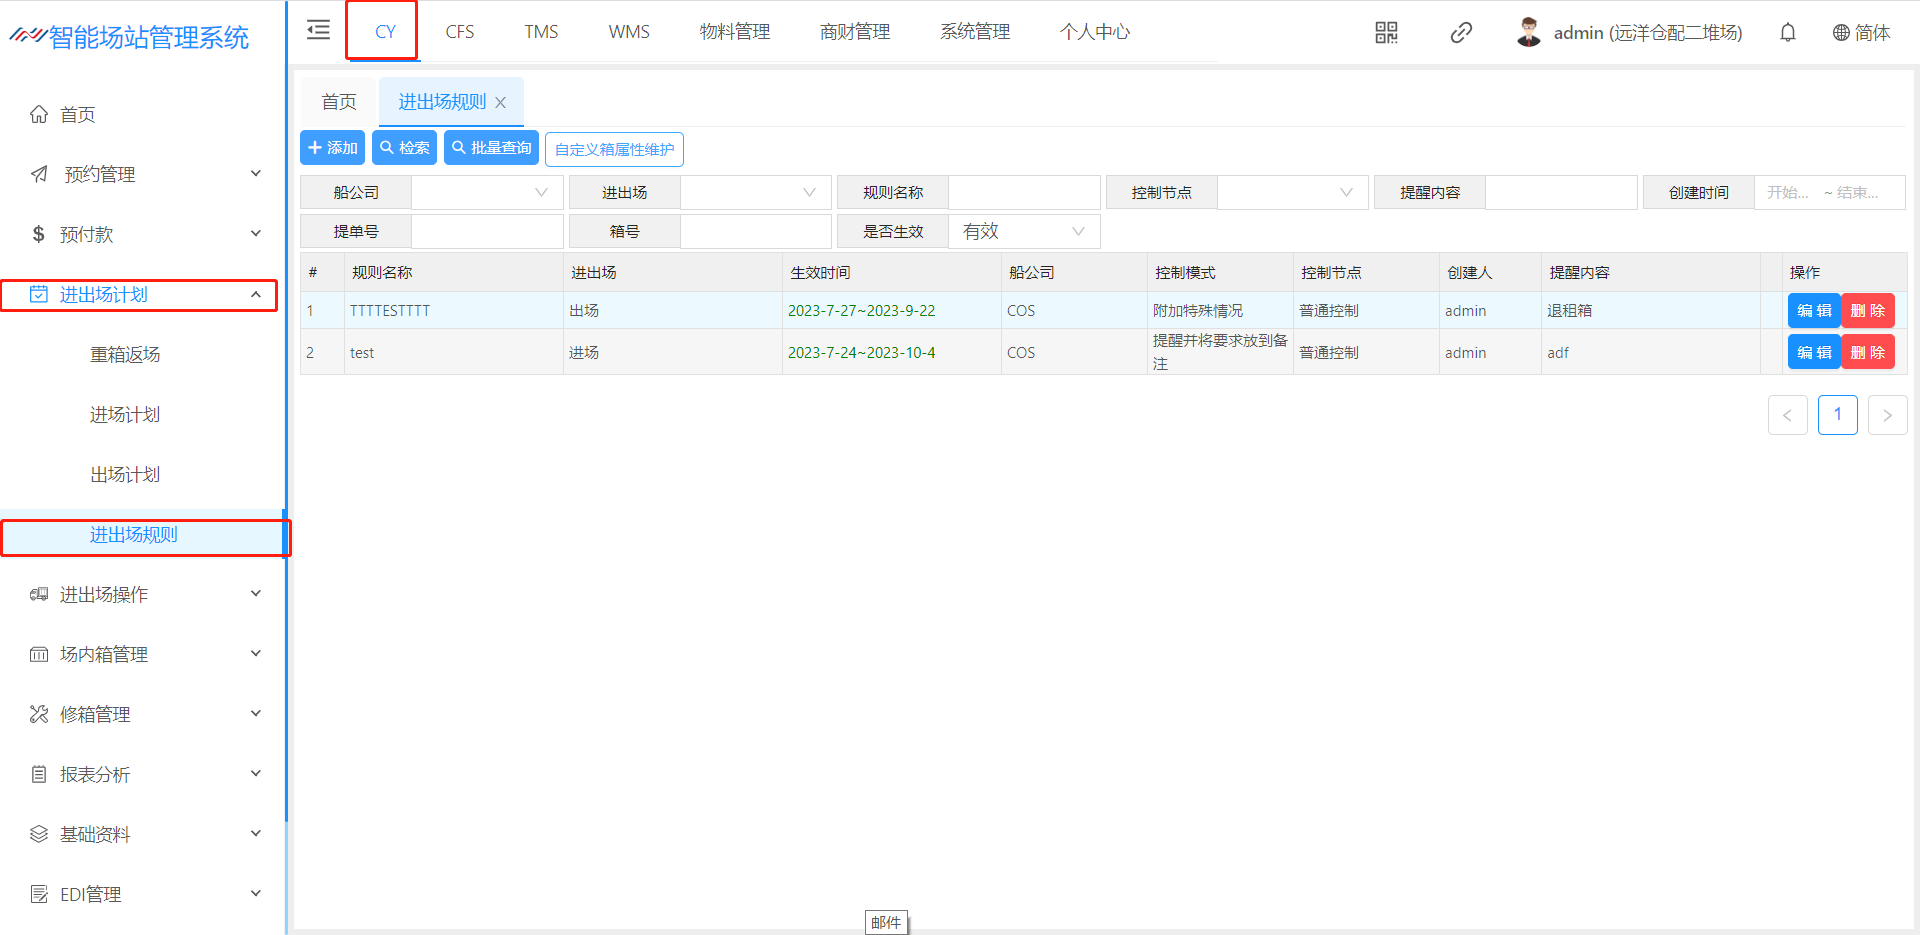
Task: Click the 规则名称 input field
Action: 1023,193
